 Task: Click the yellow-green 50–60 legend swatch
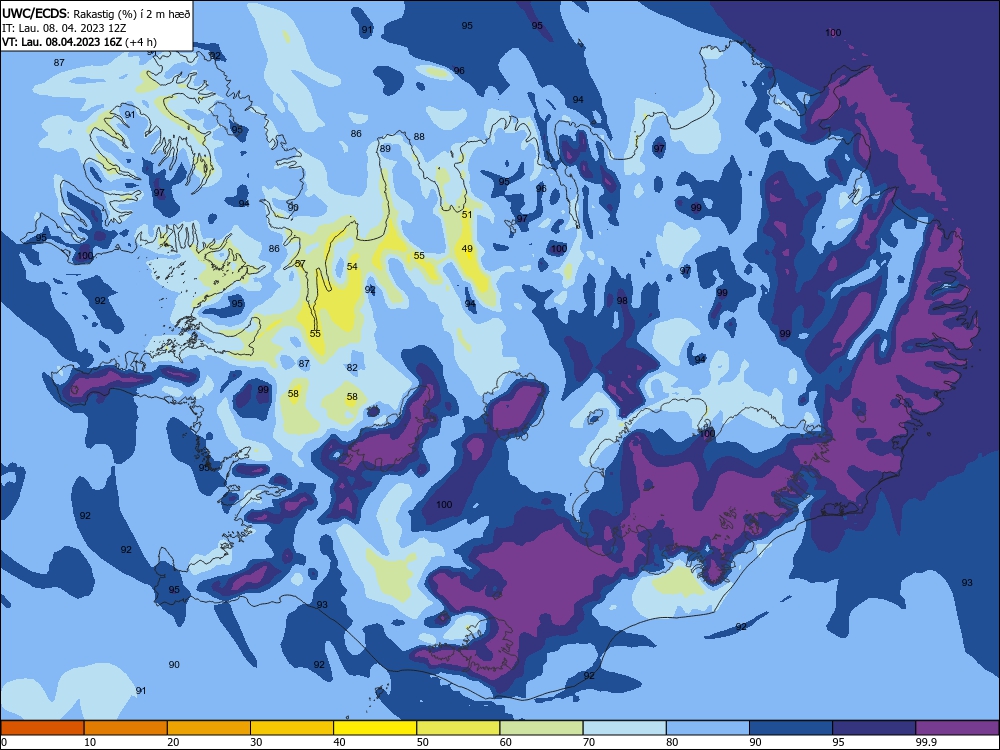(x=458, y=728)
